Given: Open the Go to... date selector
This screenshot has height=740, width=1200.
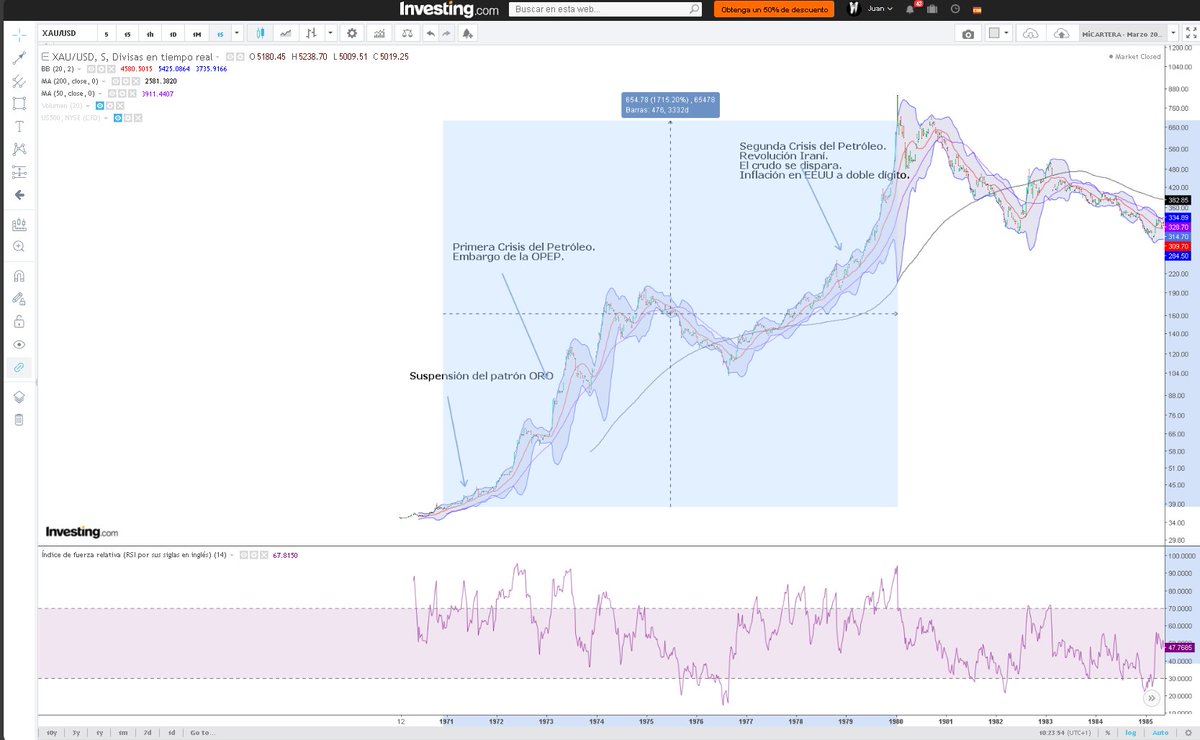Looking at the screenshot, I should (202, 732).
